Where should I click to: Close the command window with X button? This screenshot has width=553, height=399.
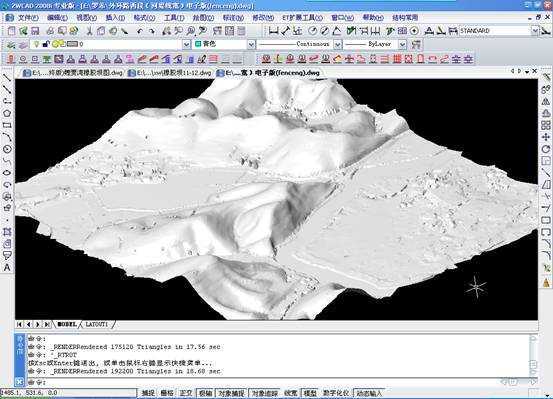(x=19, y=382)
